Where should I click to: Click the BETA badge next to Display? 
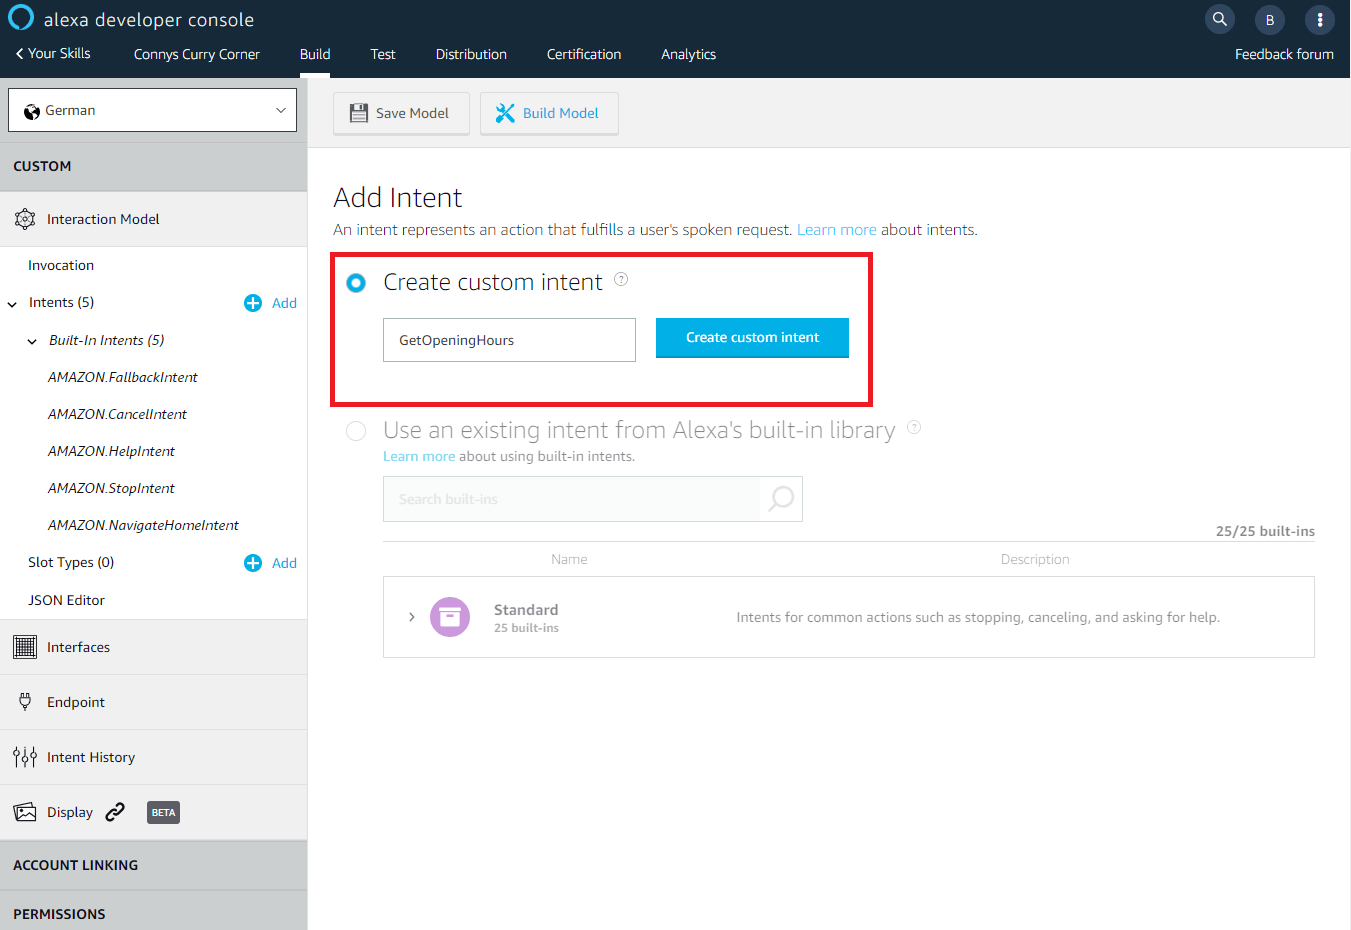pyautogui.click(x=163, y=812)
